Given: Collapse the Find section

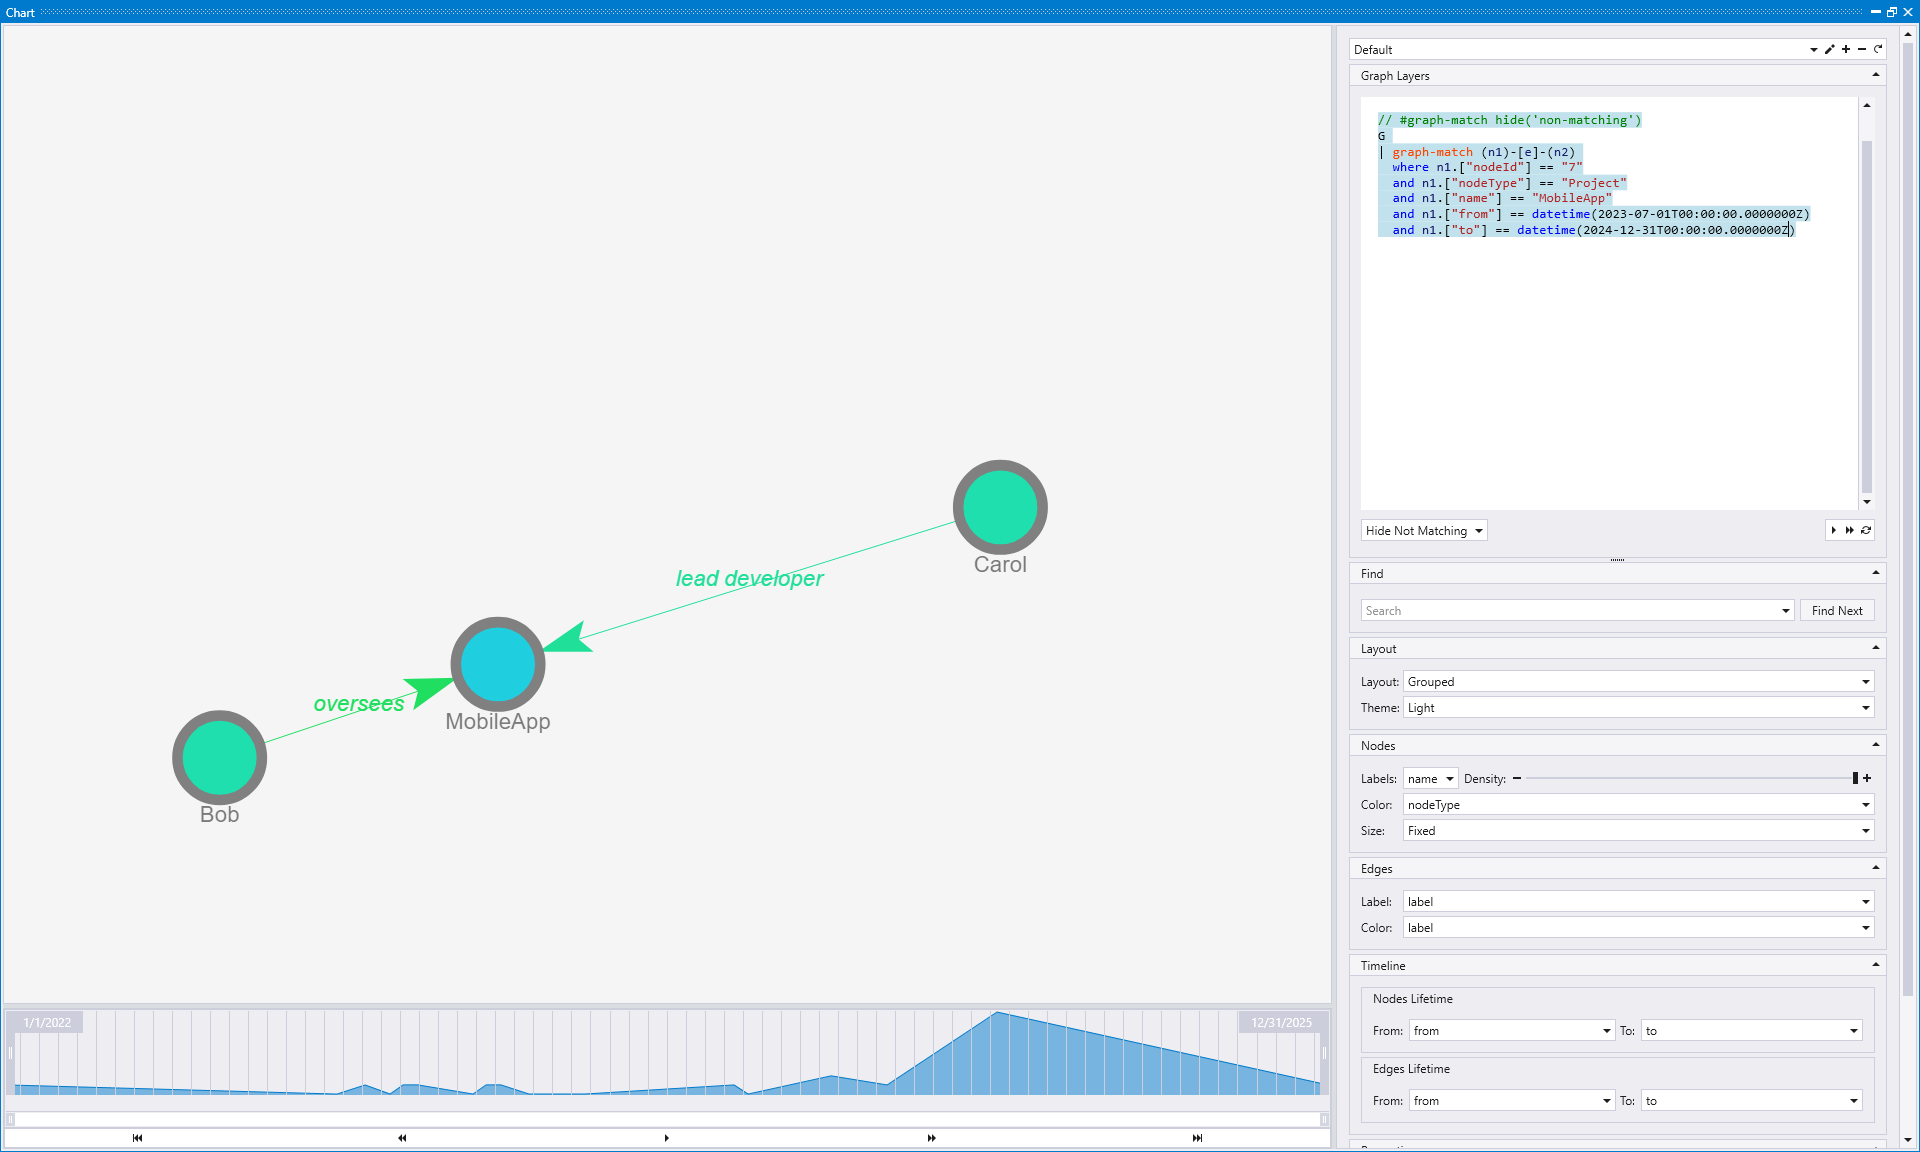Looking at the screenshot, I should (x=1876, y=574).
